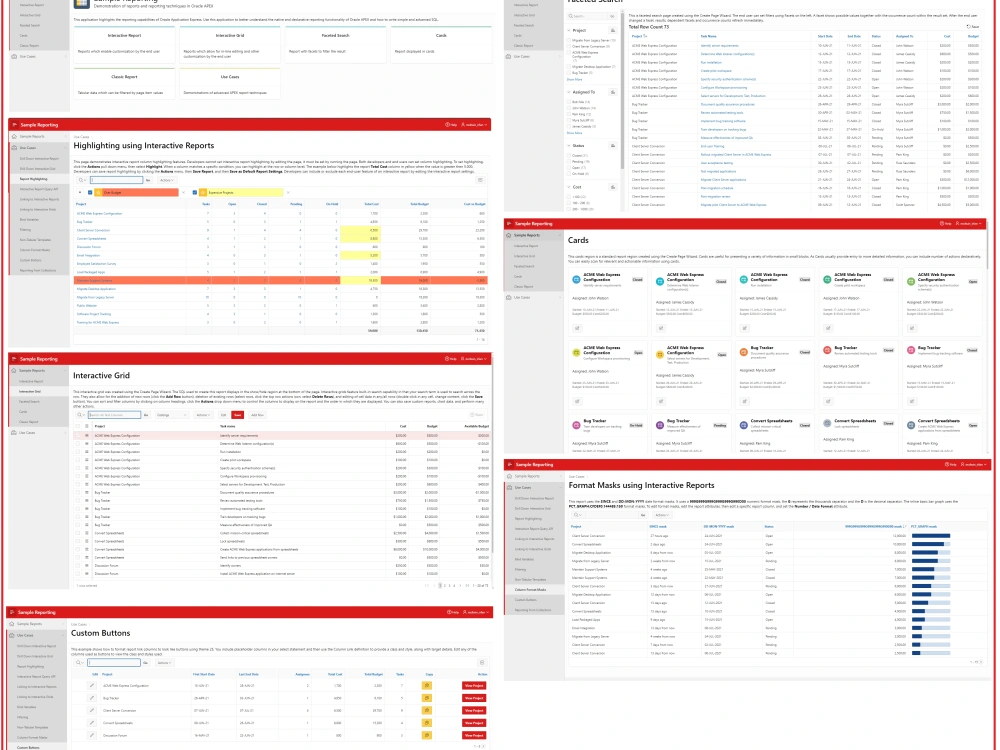1000x750 pixels.
Task: Open user menu dropdown on Highlighting page header
Action: click(x=474, y=125)
